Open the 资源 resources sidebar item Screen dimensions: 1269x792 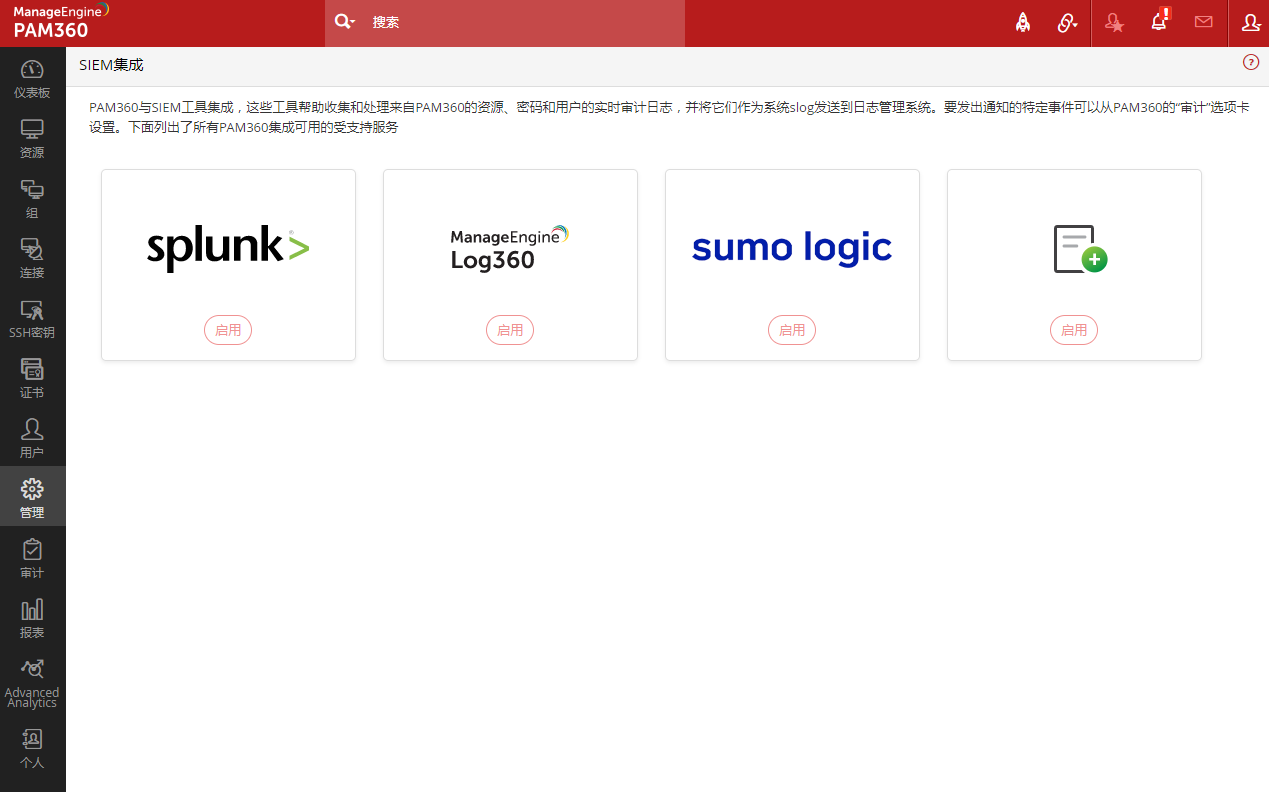(x=32, y=139)
